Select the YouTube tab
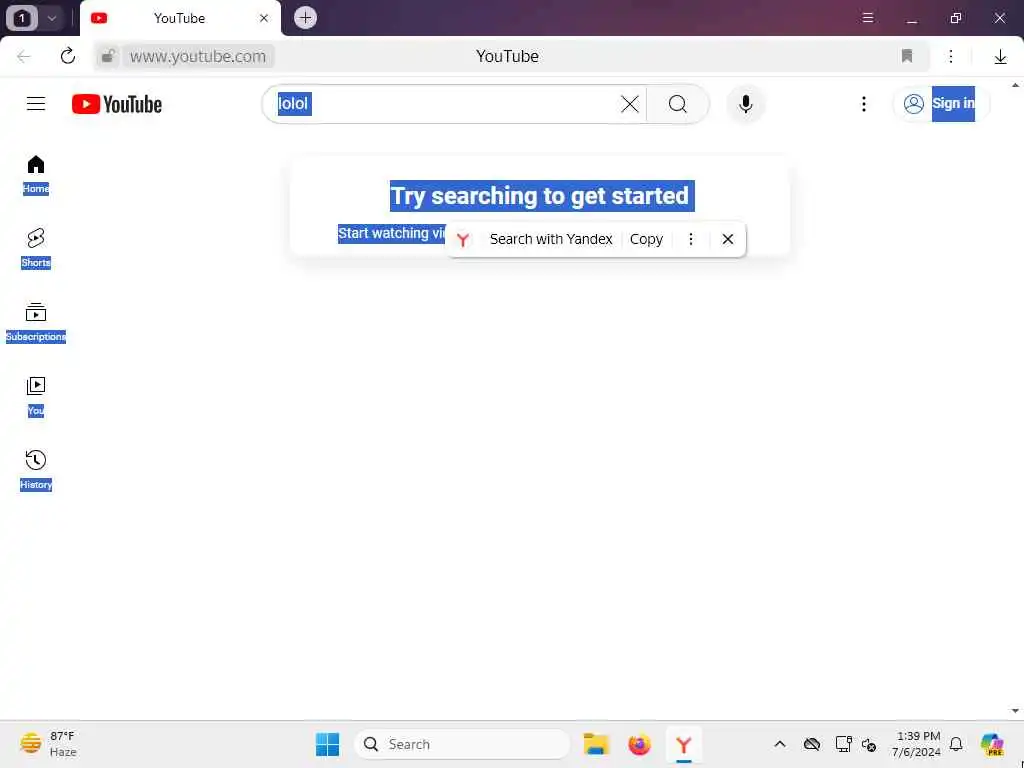Viewport: 1024px width, 768px height. [x=180, y=18]
